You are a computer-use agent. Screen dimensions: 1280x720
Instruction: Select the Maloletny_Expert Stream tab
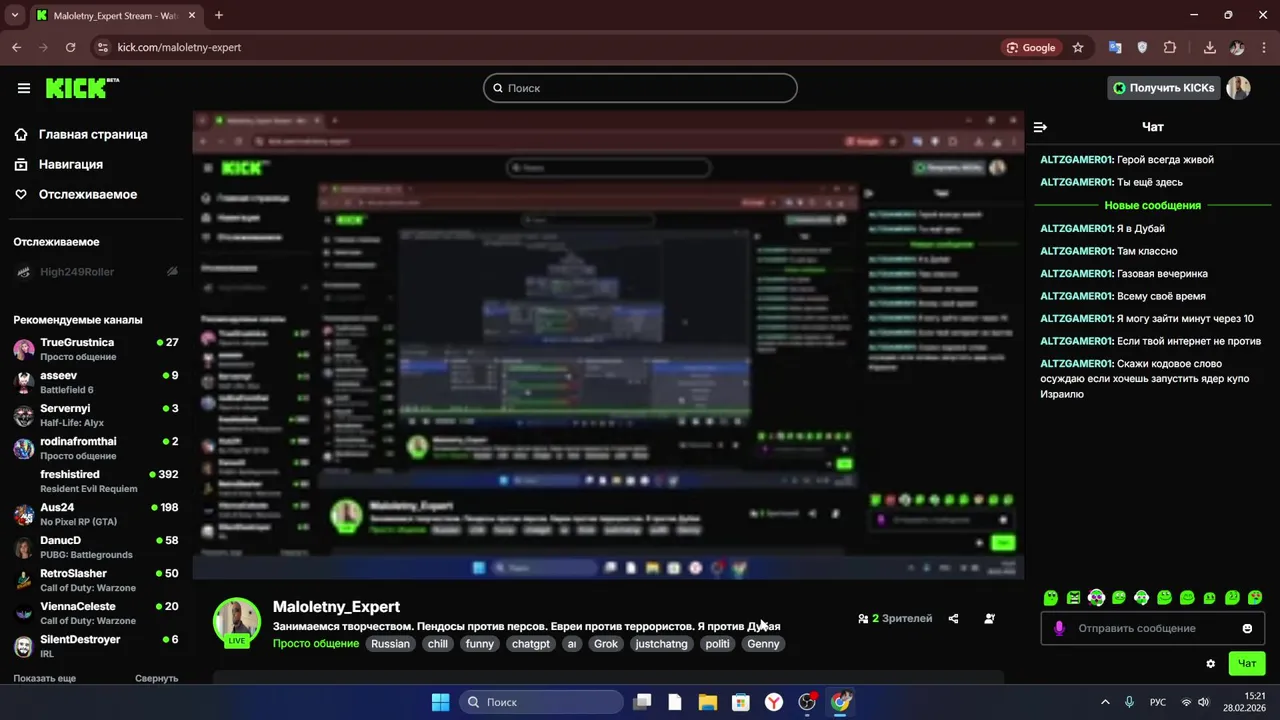pyautogui.click(x=115, y=15)
